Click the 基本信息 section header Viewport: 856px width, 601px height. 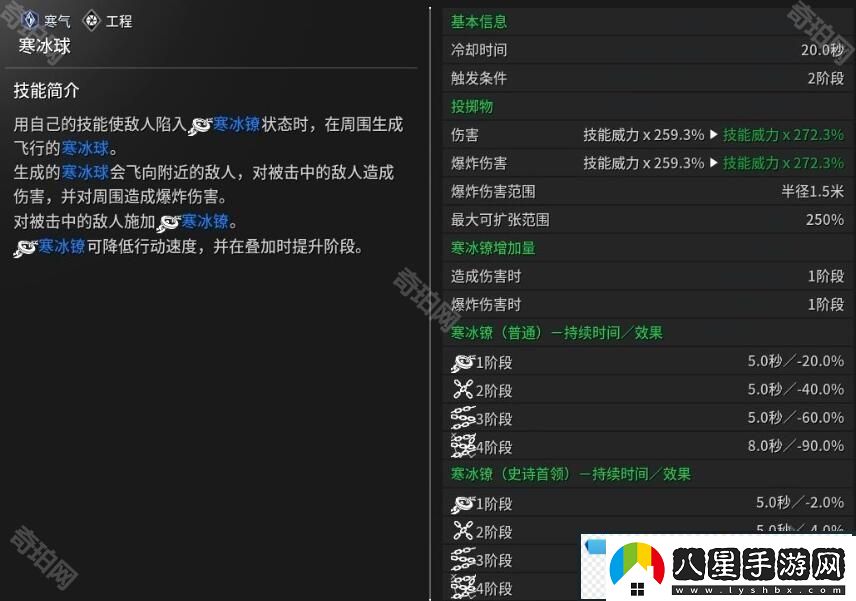(479, 22)
